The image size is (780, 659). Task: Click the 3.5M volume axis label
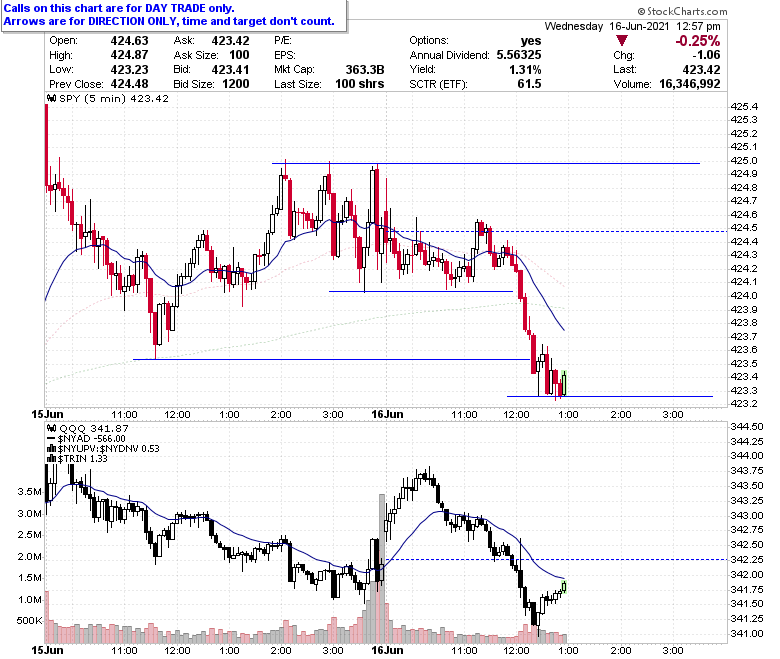pyautogui.click(x=29, y=492)
